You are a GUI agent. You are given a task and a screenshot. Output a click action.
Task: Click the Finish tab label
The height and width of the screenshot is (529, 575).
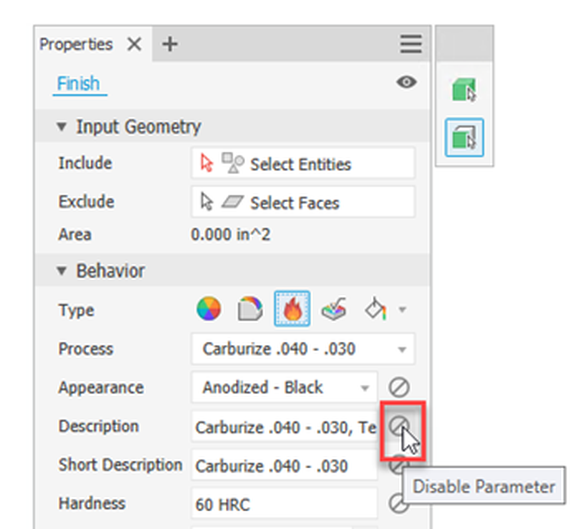click(78, 84)
